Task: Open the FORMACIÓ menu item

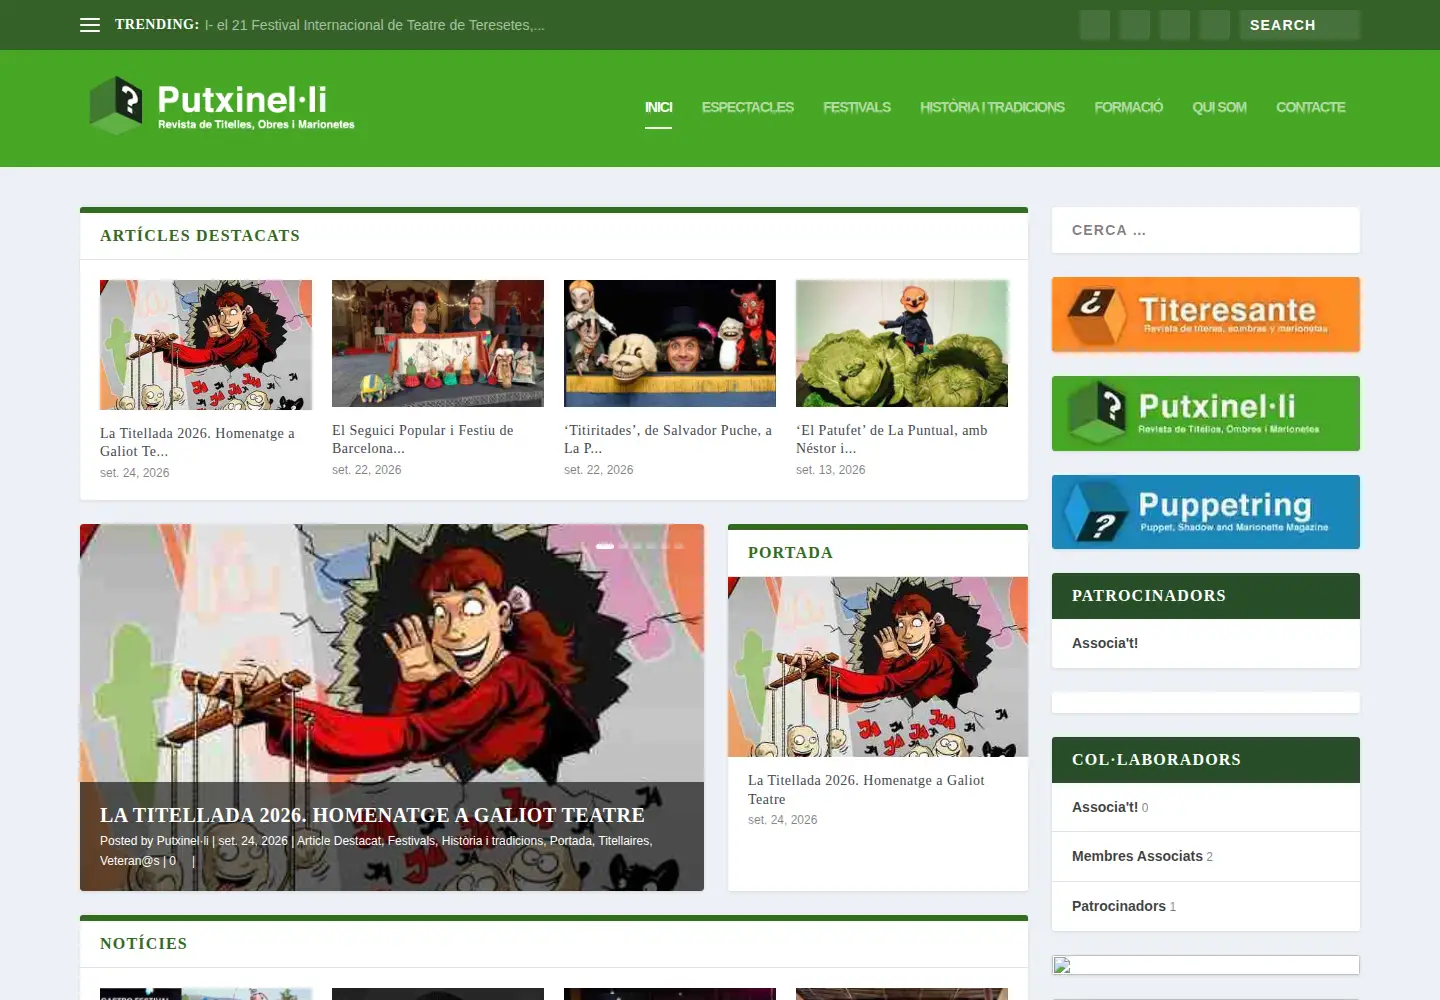Action: tap(1129, 107)
